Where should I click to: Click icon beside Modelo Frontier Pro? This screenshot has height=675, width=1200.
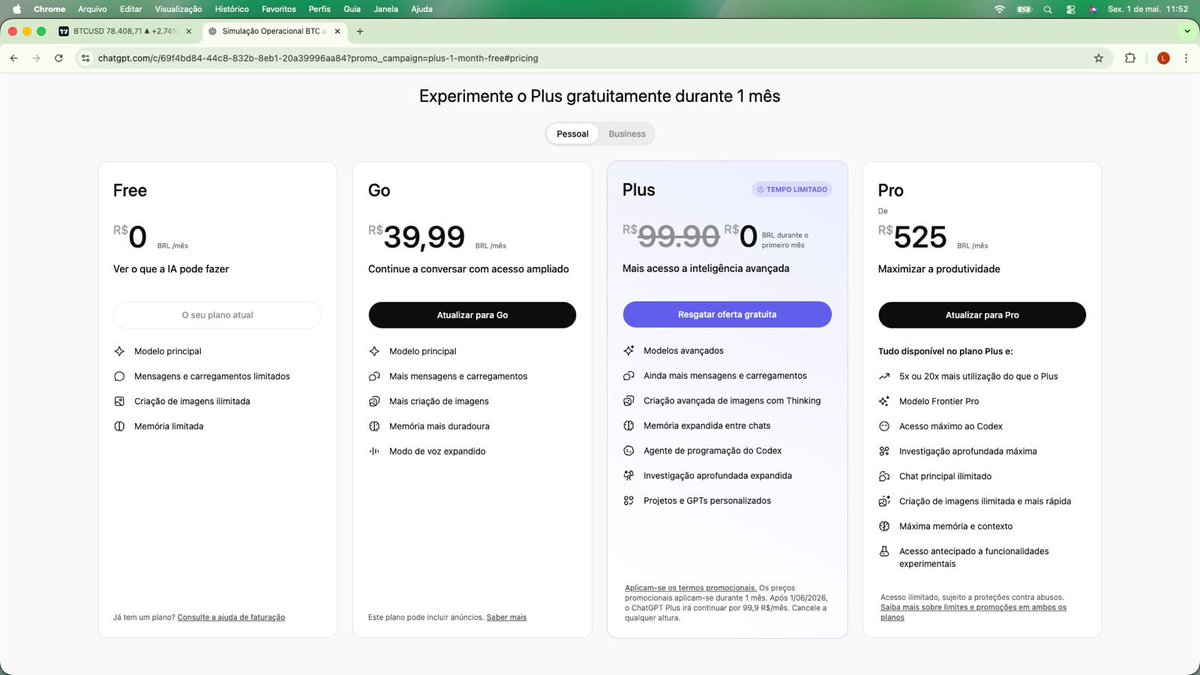click(x=884, y=401)
